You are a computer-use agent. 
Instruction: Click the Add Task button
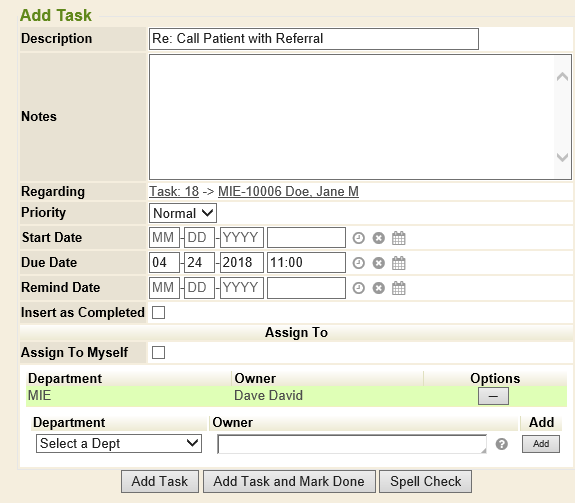tap(160, 481)
